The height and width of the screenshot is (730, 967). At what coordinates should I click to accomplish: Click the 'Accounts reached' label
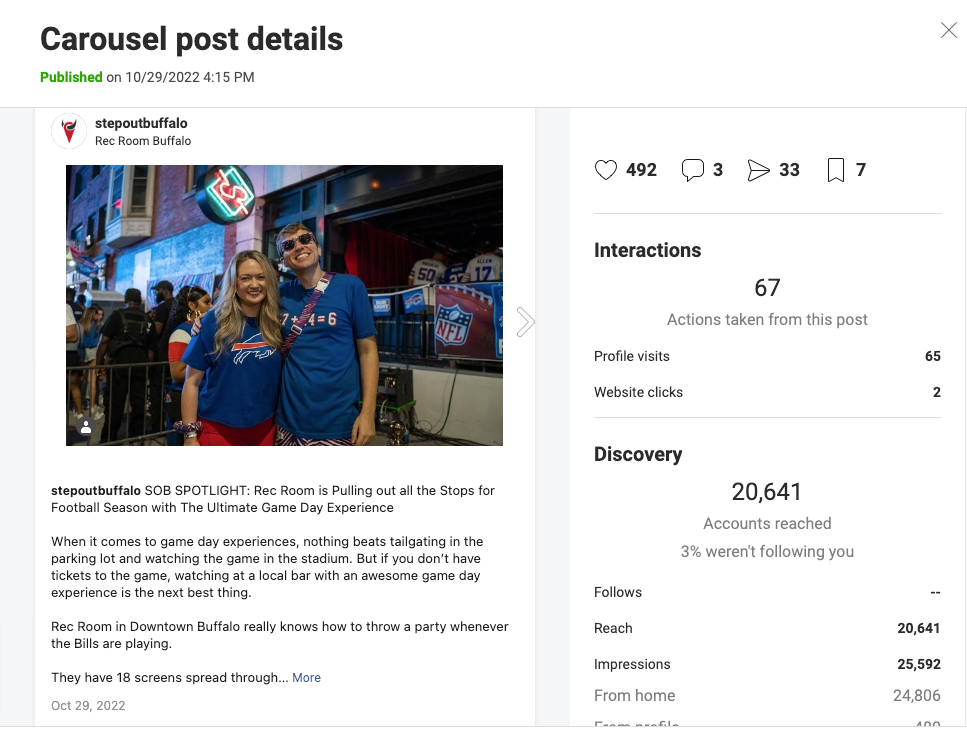pyautogui.click(x=767, y=523)
